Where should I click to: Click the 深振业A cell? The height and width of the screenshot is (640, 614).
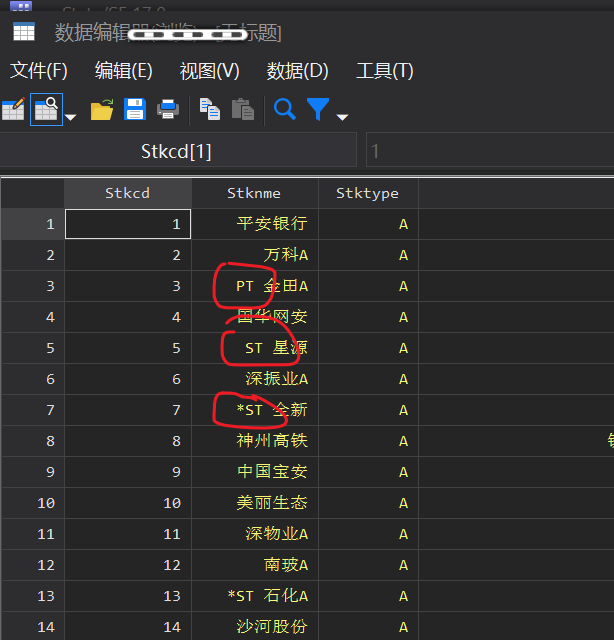(x=255, y=379)
